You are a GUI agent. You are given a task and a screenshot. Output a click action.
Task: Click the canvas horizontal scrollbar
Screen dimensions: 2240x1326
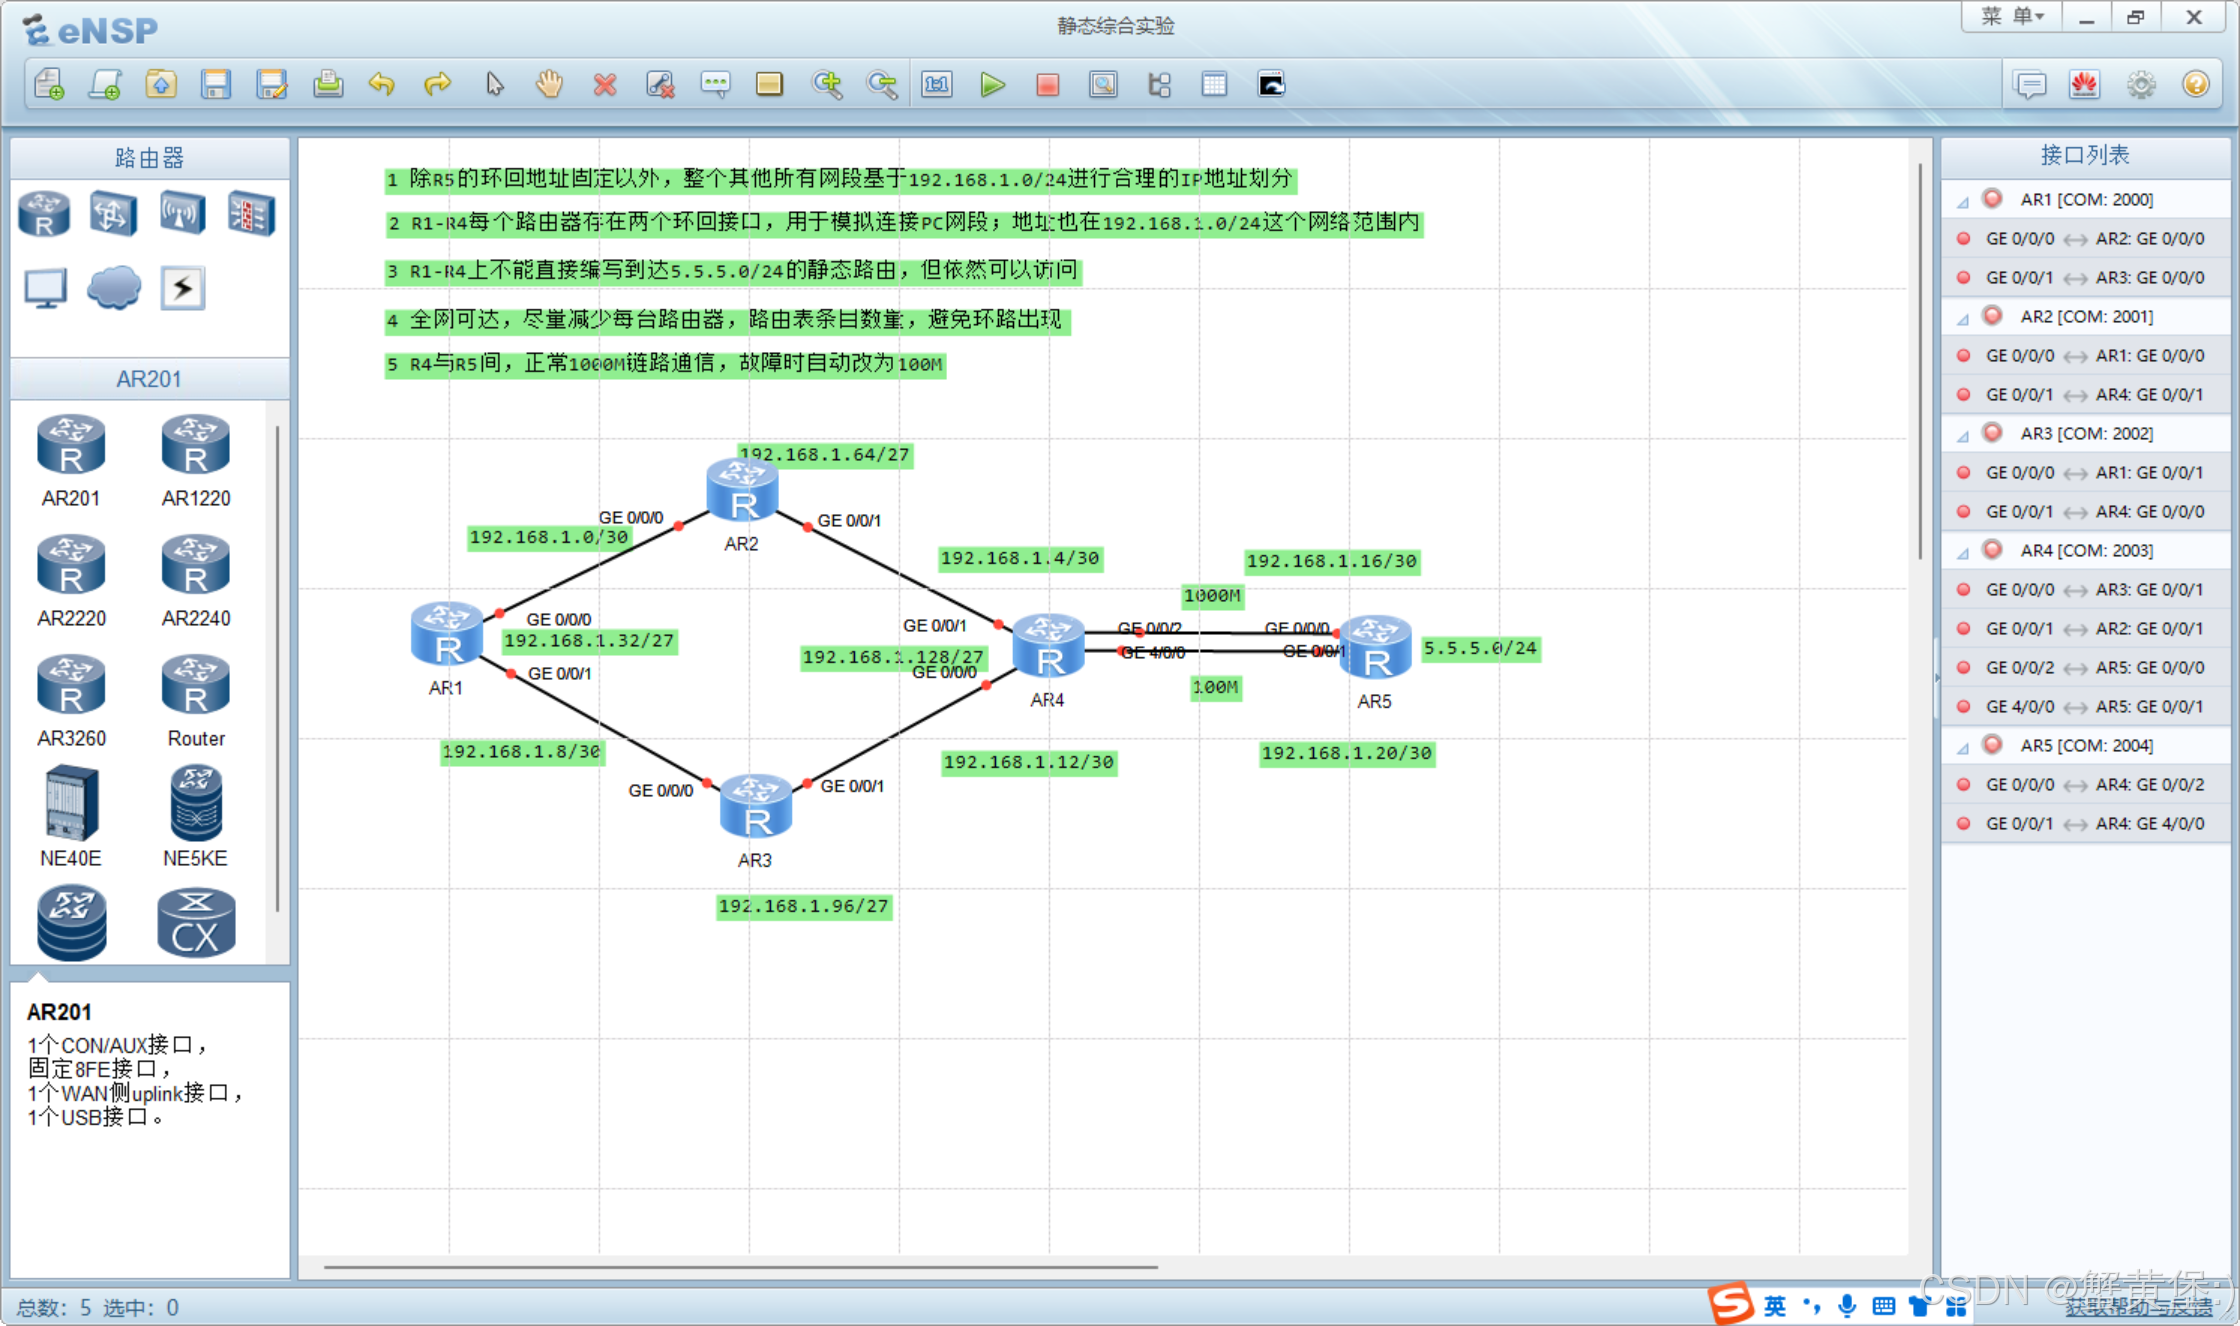pyautogui.click(x=740, y=1267)
